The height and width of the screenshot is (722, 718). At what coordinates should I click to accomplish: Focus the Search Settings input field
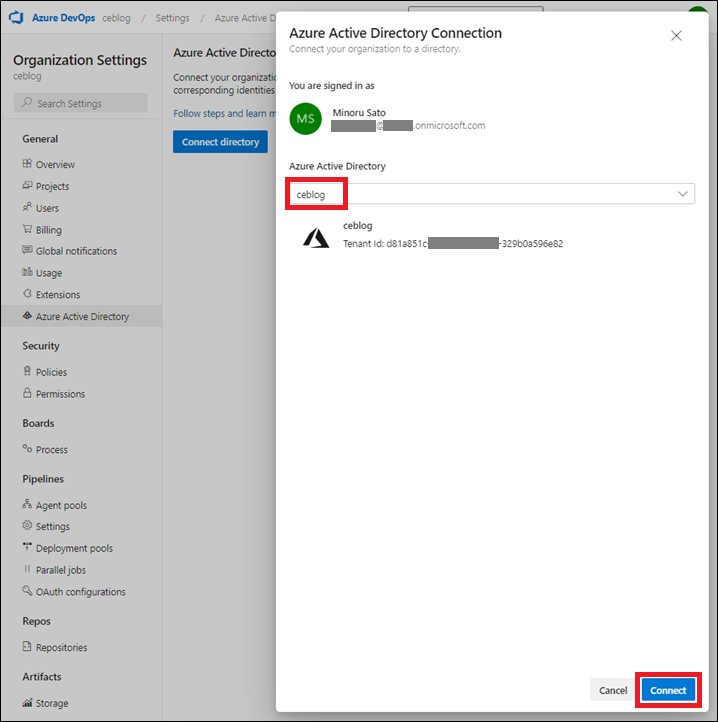[x=81, y=103]
